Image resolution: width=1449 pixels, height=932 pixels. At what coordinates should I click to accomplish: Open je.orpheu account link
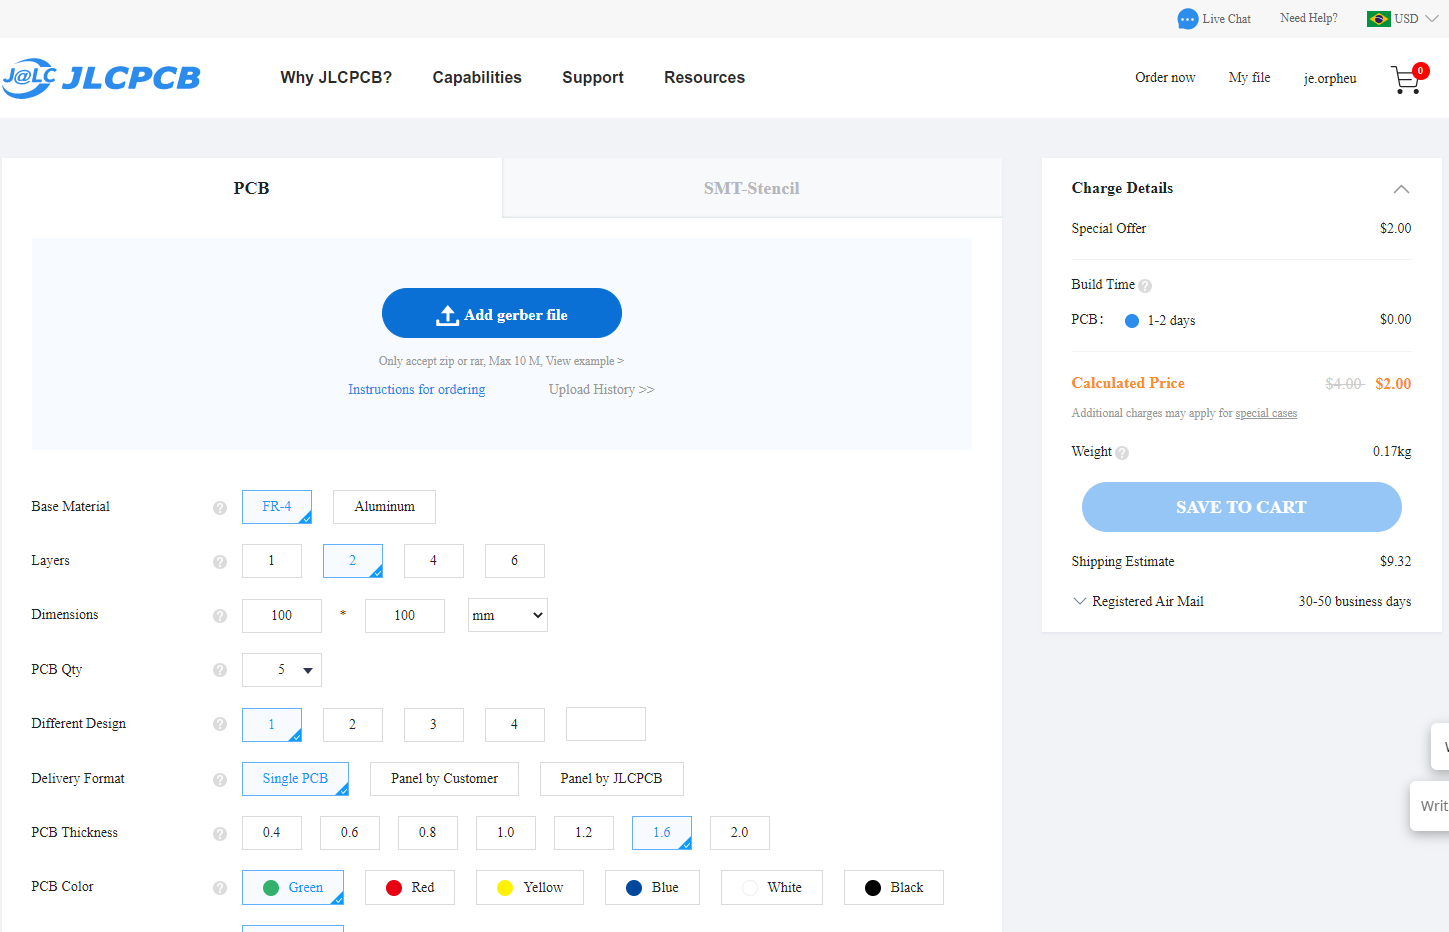pos(1330,79)
